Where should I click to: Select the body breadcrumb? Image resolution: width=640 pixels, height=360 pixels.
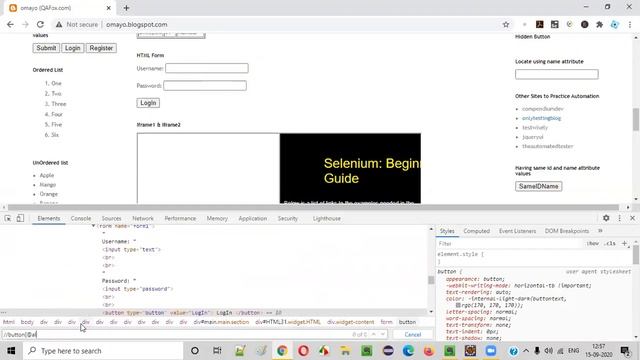(x=27, y=322)
